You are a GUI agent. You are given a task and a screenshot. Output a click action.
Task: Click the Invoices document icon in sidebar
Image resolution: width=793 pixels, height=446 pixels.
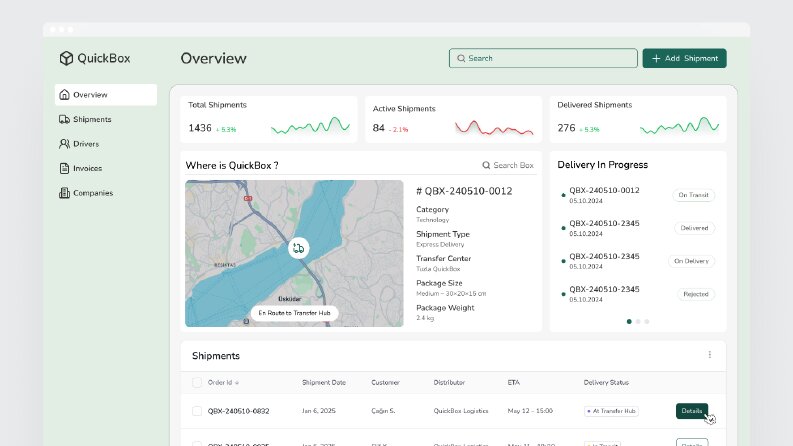(x=64, y=168)
